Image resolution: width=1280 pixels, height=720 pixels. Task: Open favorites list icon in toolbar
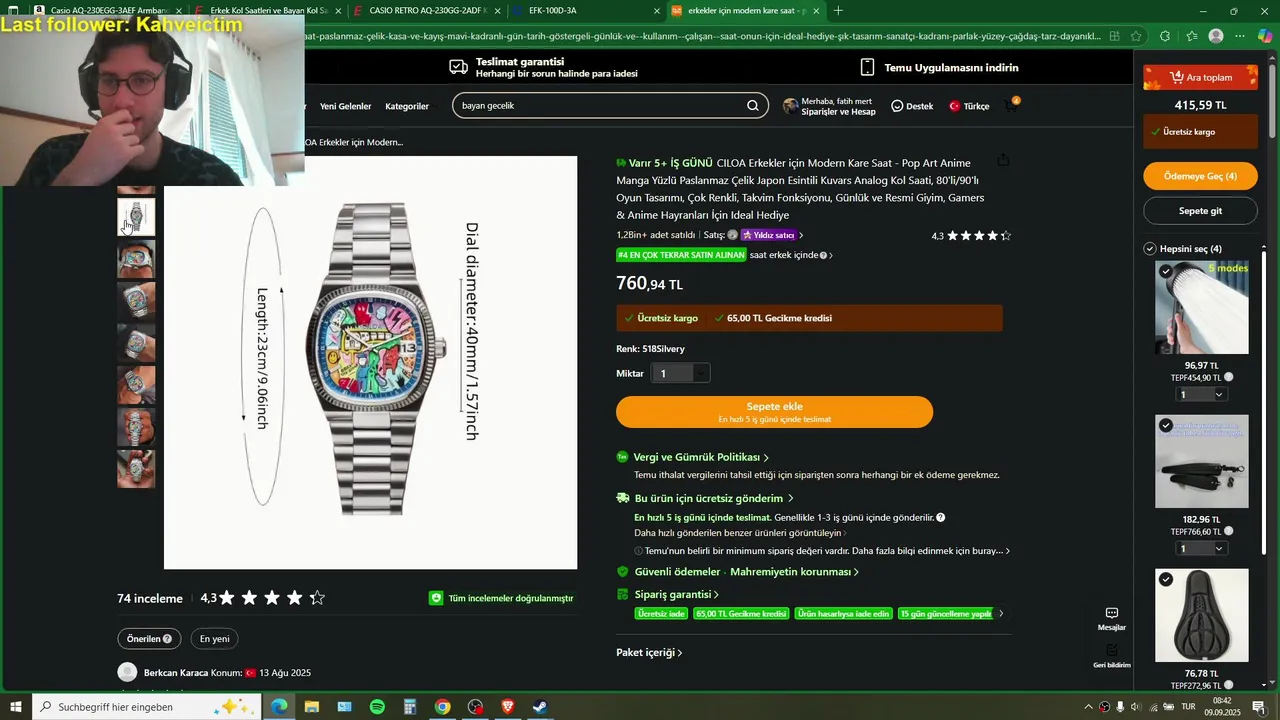click(x=1191, y=36)
